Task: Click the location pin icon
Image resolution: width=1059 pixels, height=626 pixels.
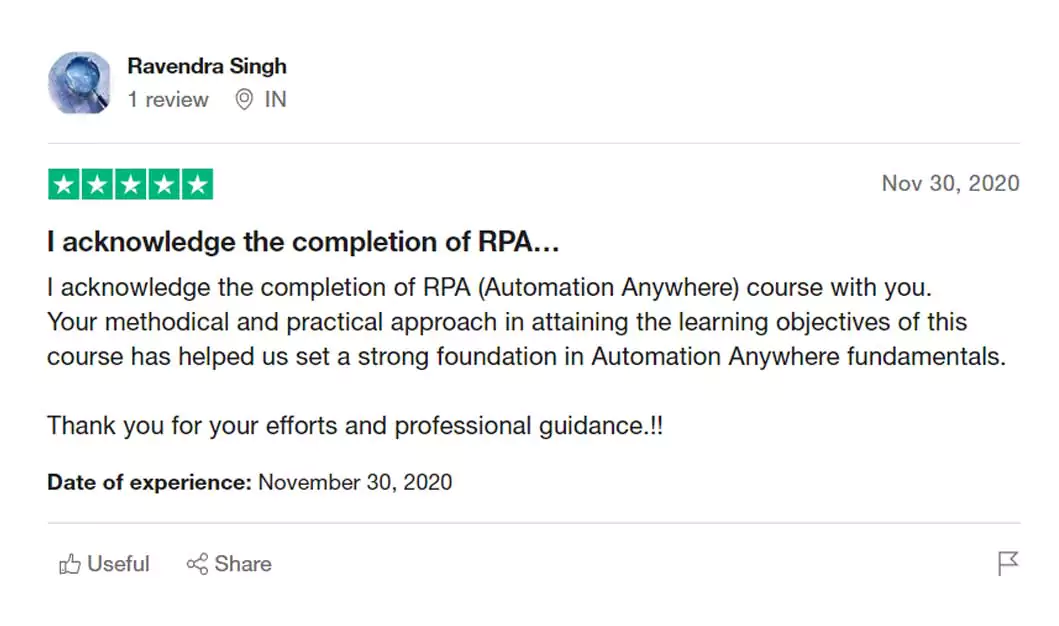Action: 243,100
